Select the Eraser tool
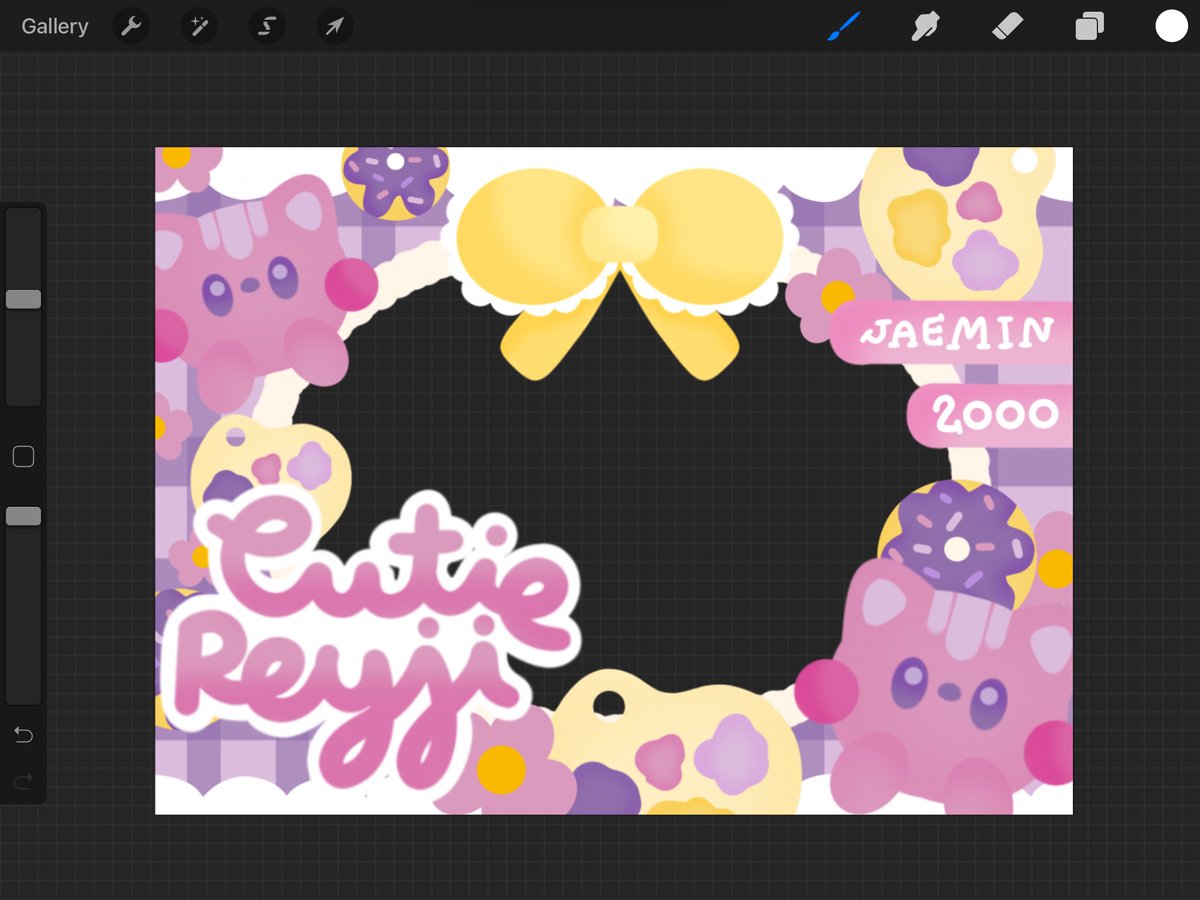Image resolution: width=1200 pixels, height=900 pixels. (x=1007, y=26)
